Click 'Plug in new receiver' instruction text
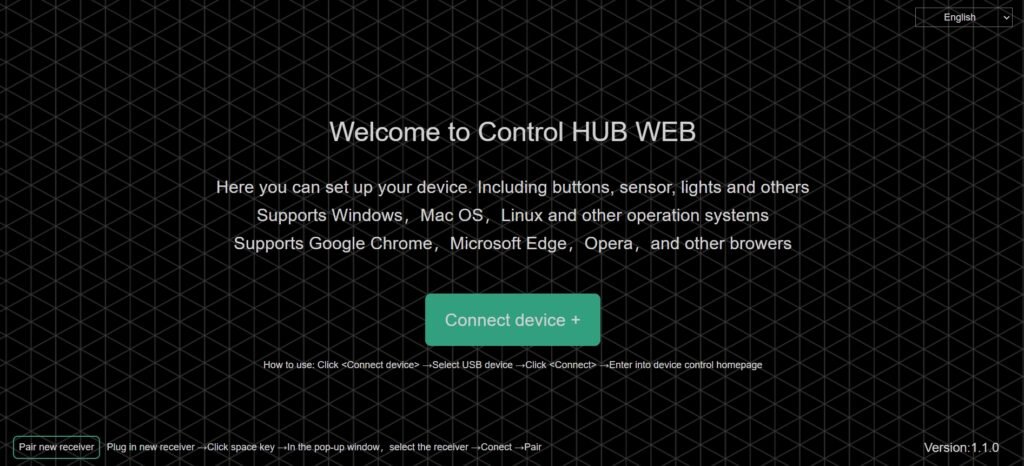 (151, 447)
